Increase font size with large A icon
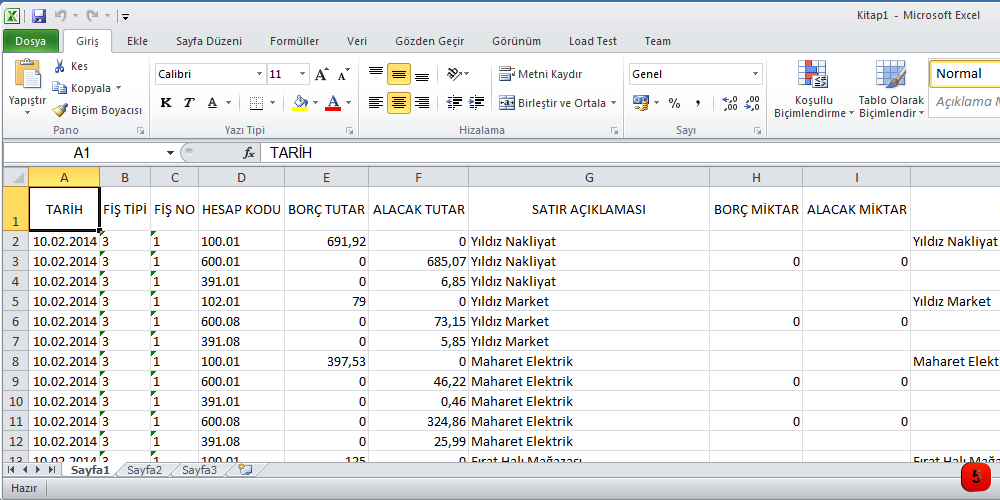Screen dimensions: 1000x500 [322, 75]
